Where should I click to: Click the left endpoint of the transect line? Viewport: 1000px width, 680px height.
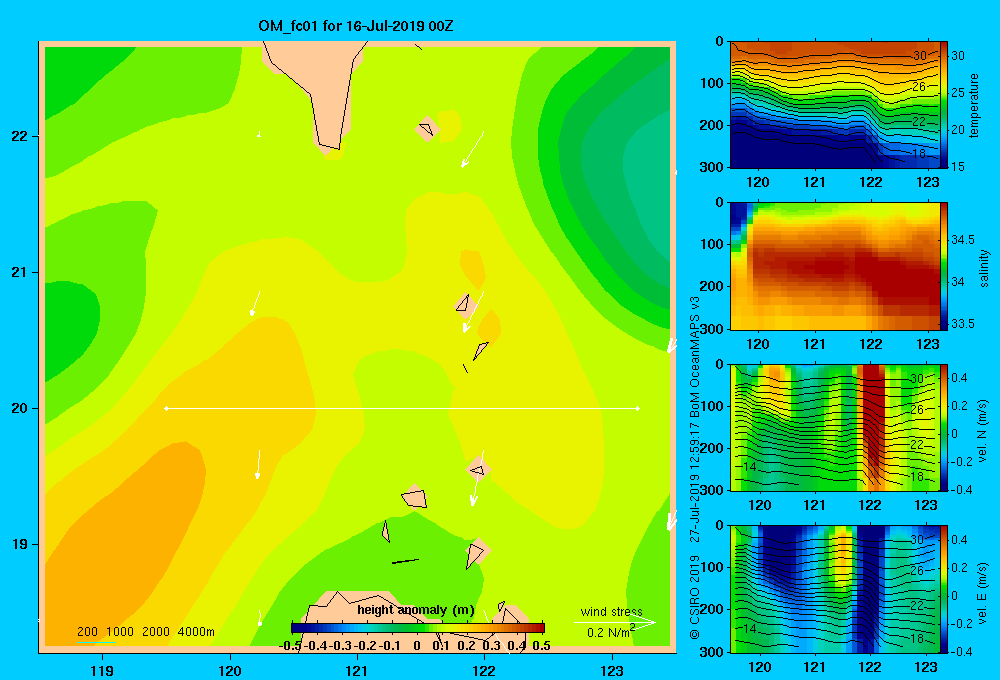(166, 408)
